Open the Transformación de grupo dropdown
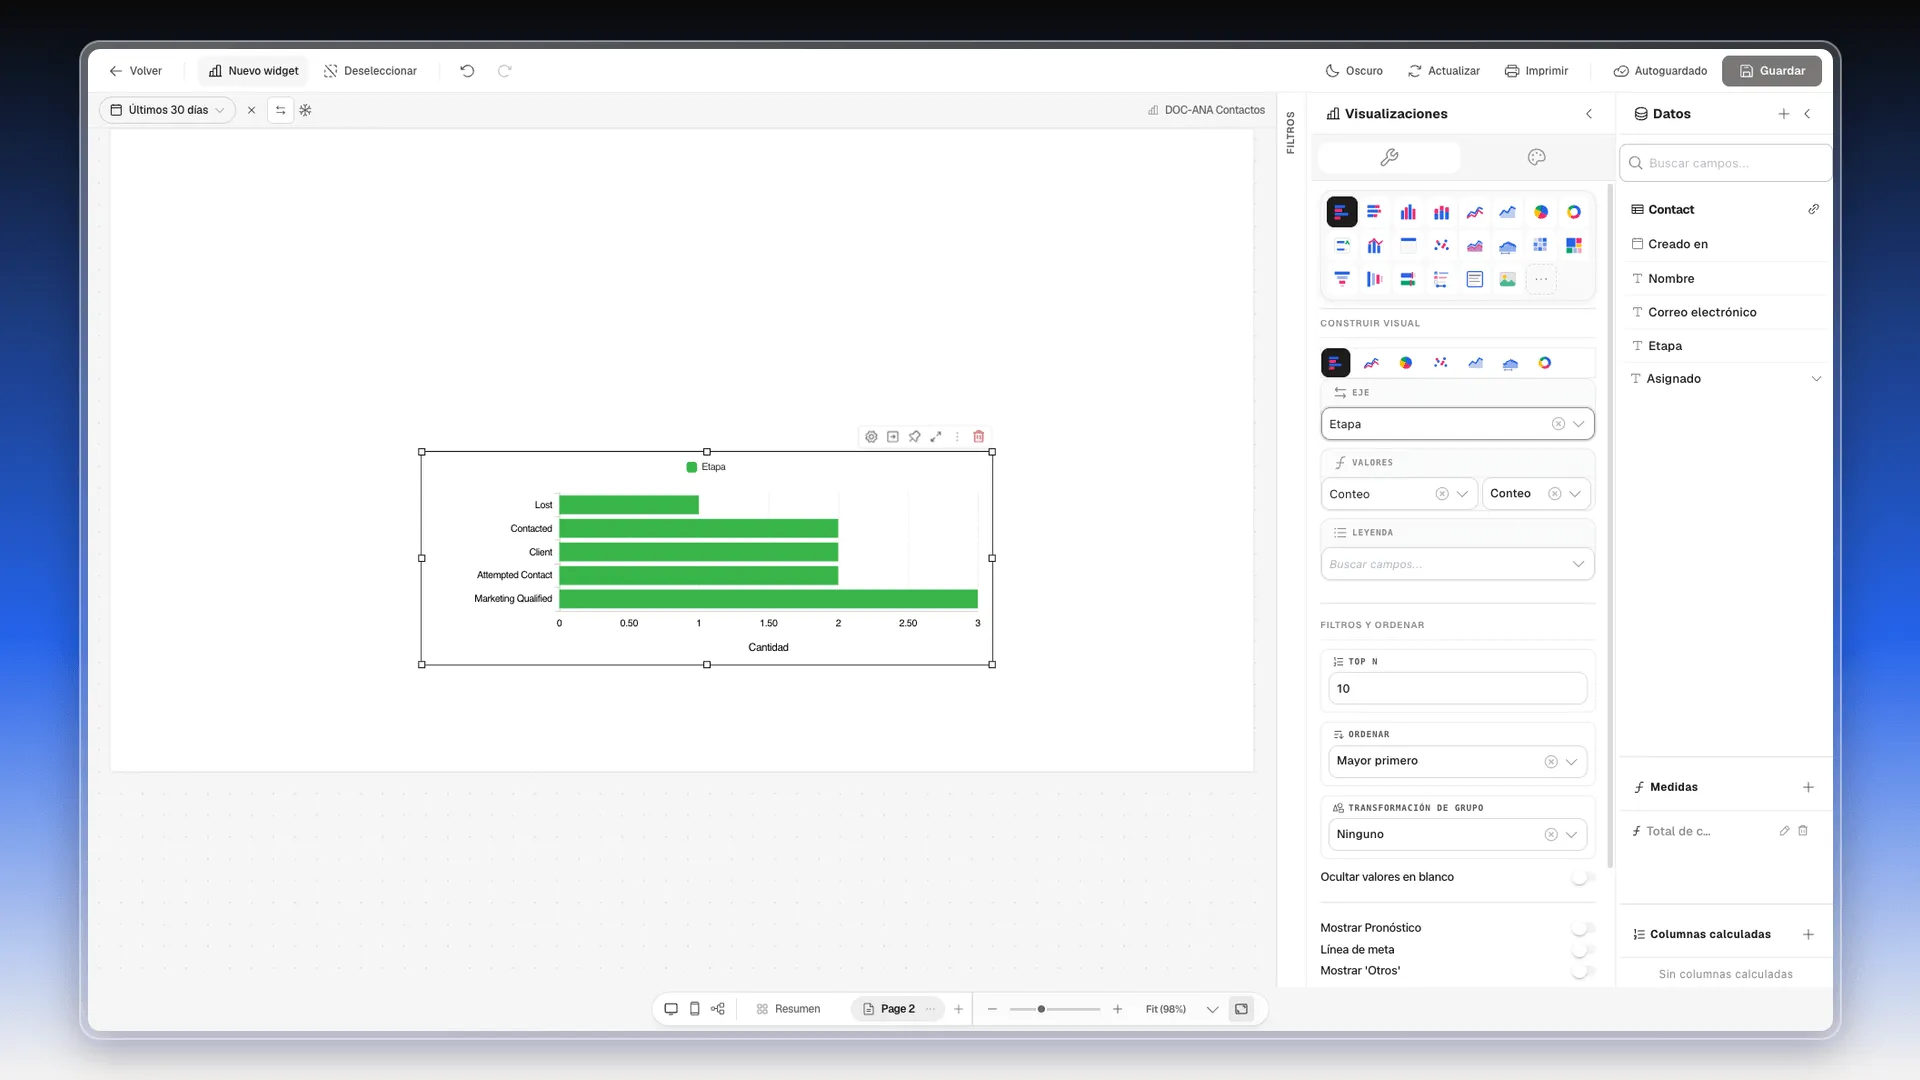The image size is (1920, 1080). [x=1457, y=834]
